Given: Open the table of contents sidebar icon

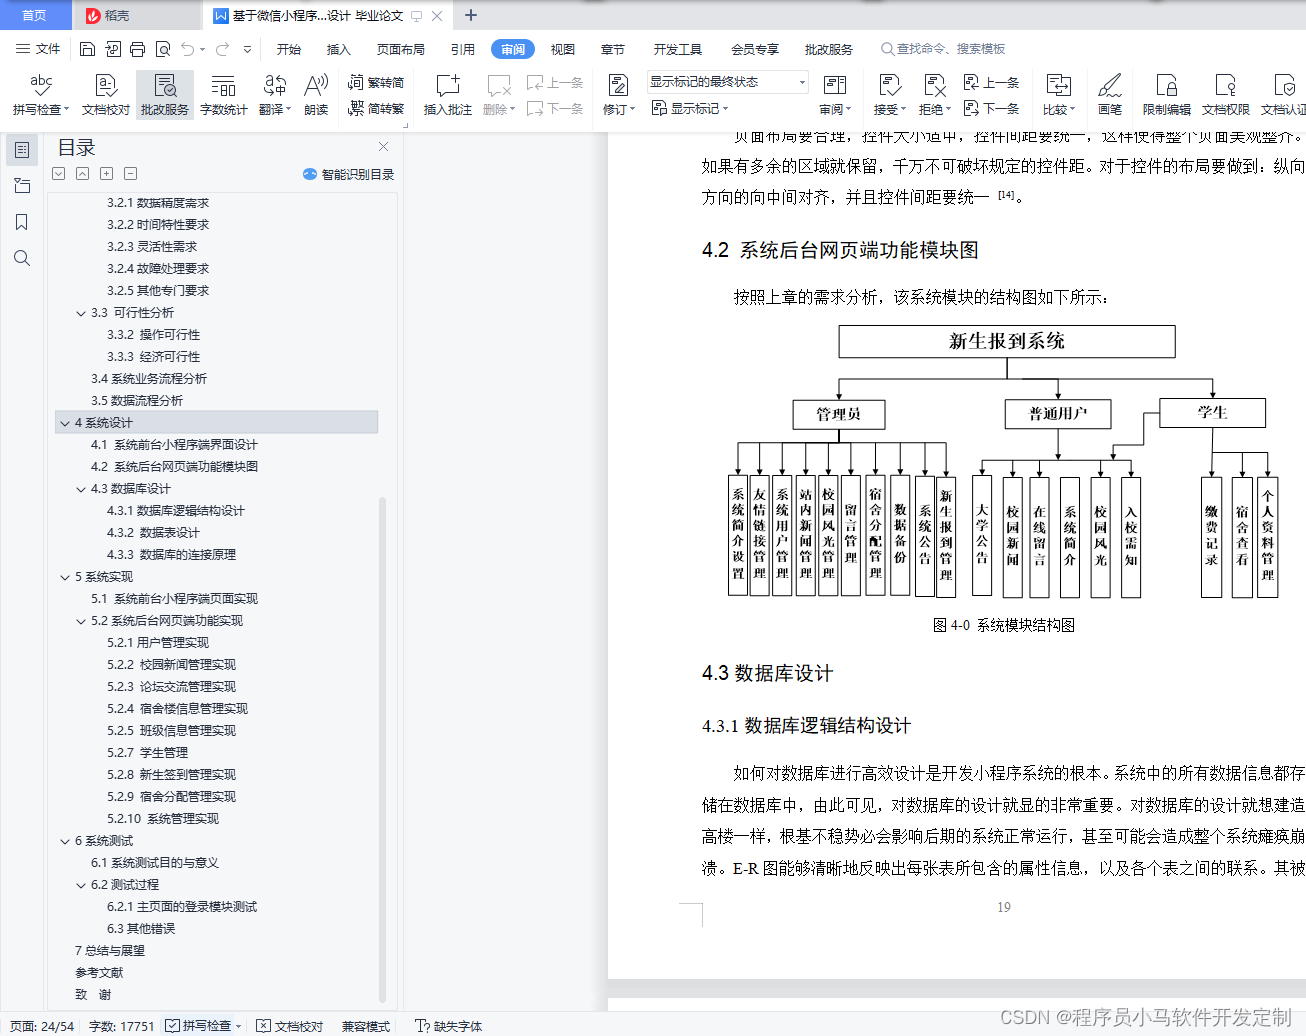Looking at the screenshot, I should (x=22, y=150).
